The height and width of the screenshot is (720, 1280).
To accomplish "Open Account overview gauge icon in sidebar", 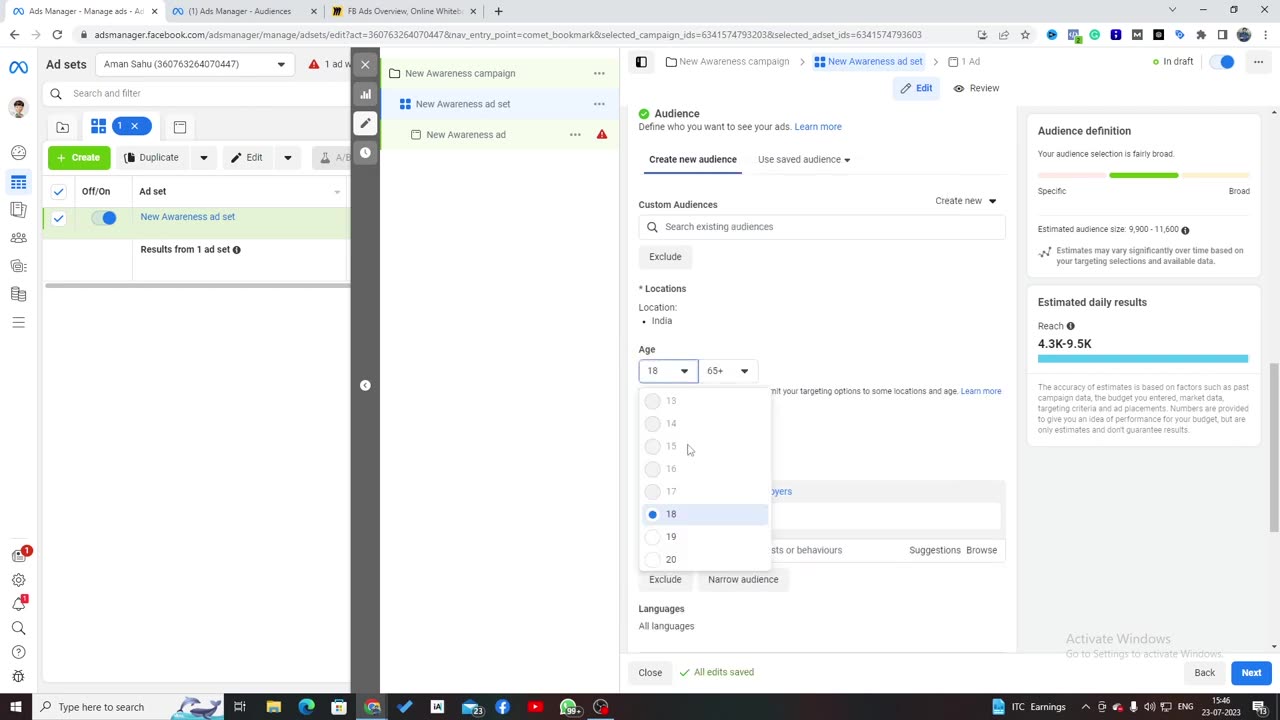I will pos(18,153).
